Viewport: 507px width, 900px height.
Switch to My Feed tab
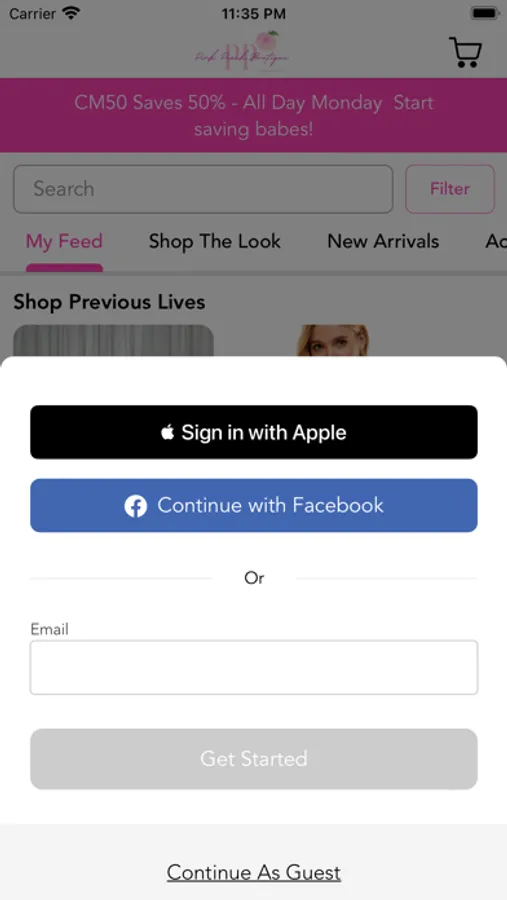(x=64, y=242)
